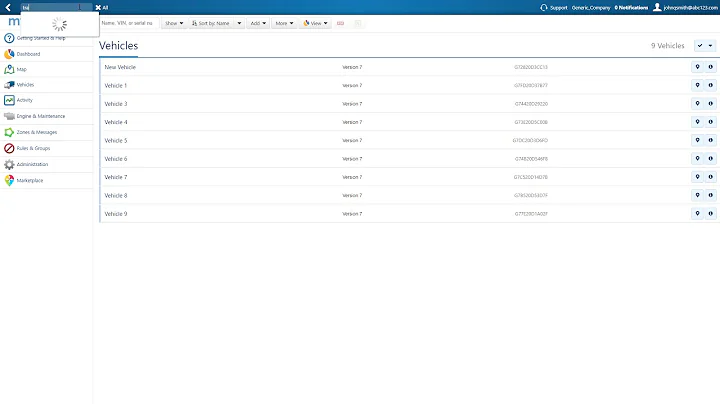Open the Map menu item
The height and width of the screenshot is (404, 720).
point(22,69)
